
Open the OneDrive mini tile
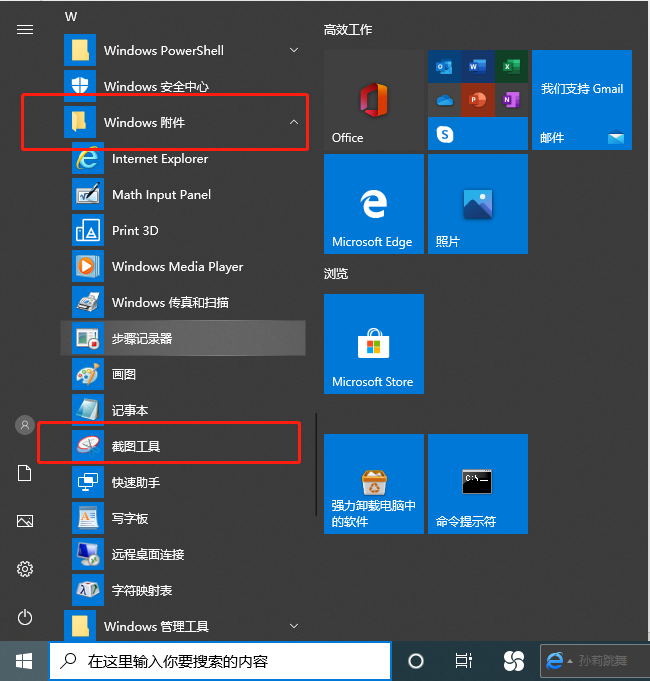pos(444,100)
